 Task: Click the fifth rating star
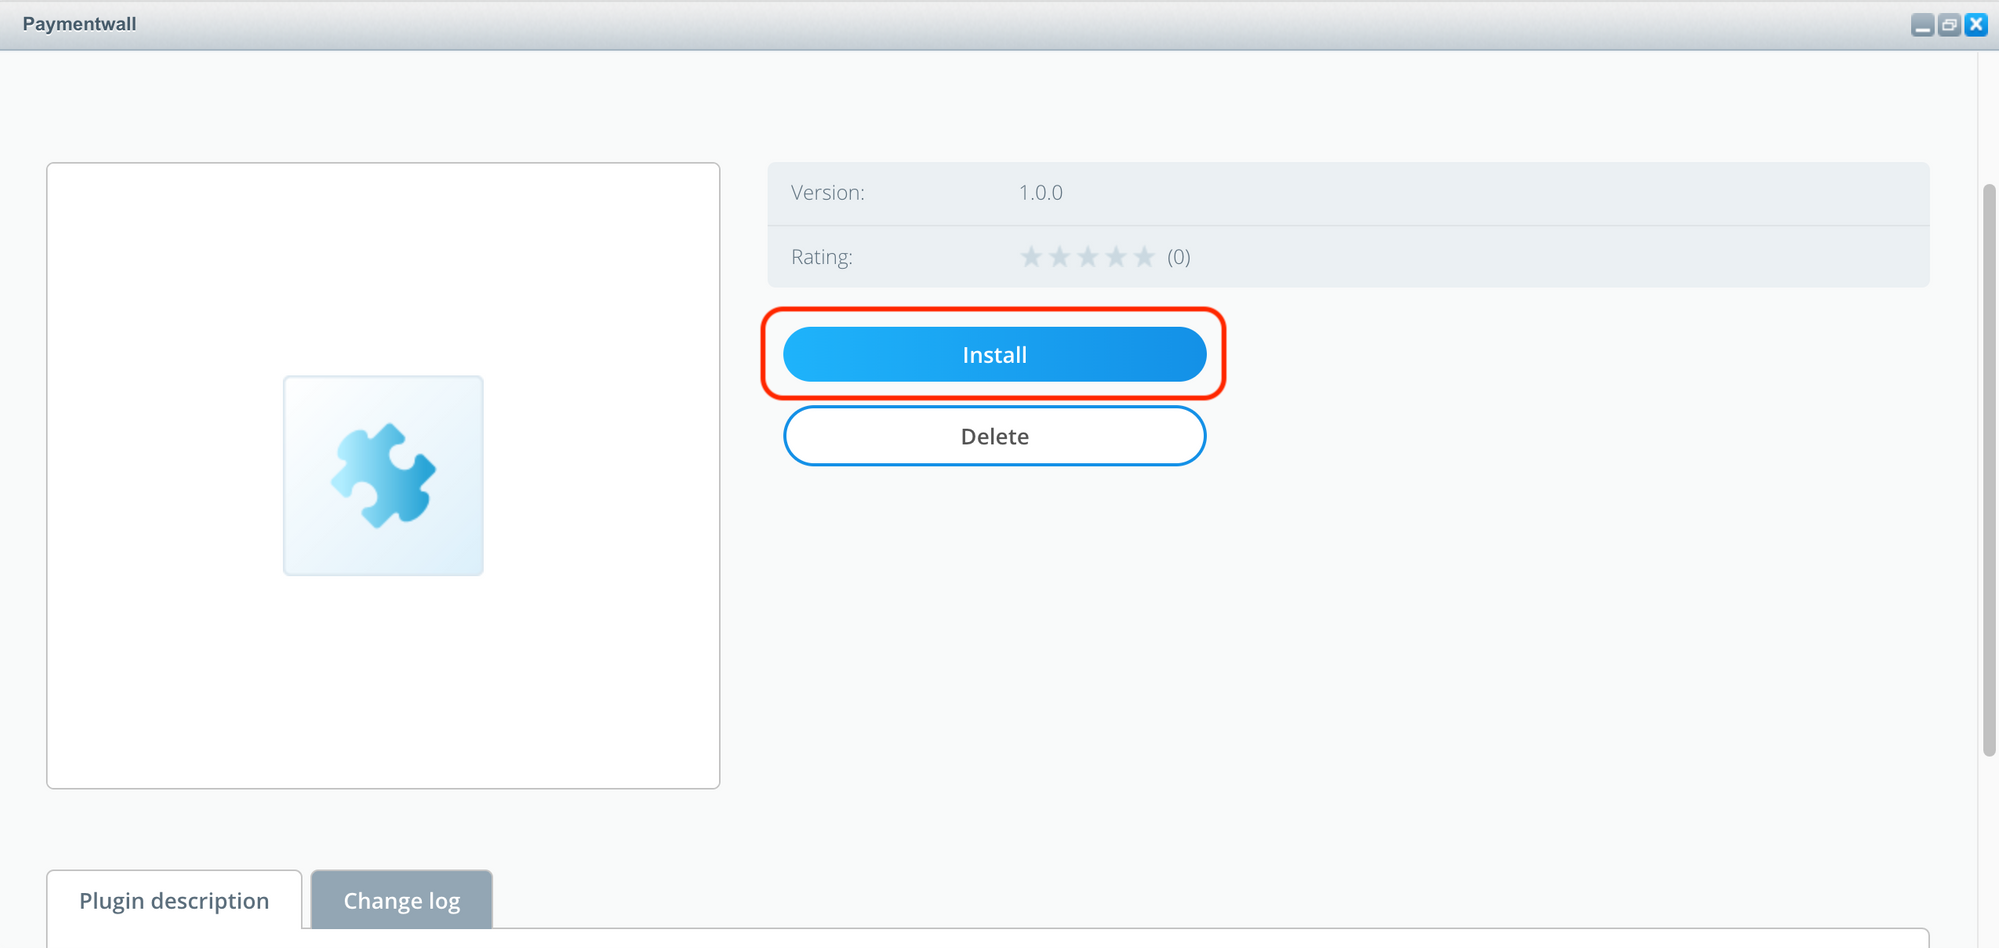(1144, 257)
